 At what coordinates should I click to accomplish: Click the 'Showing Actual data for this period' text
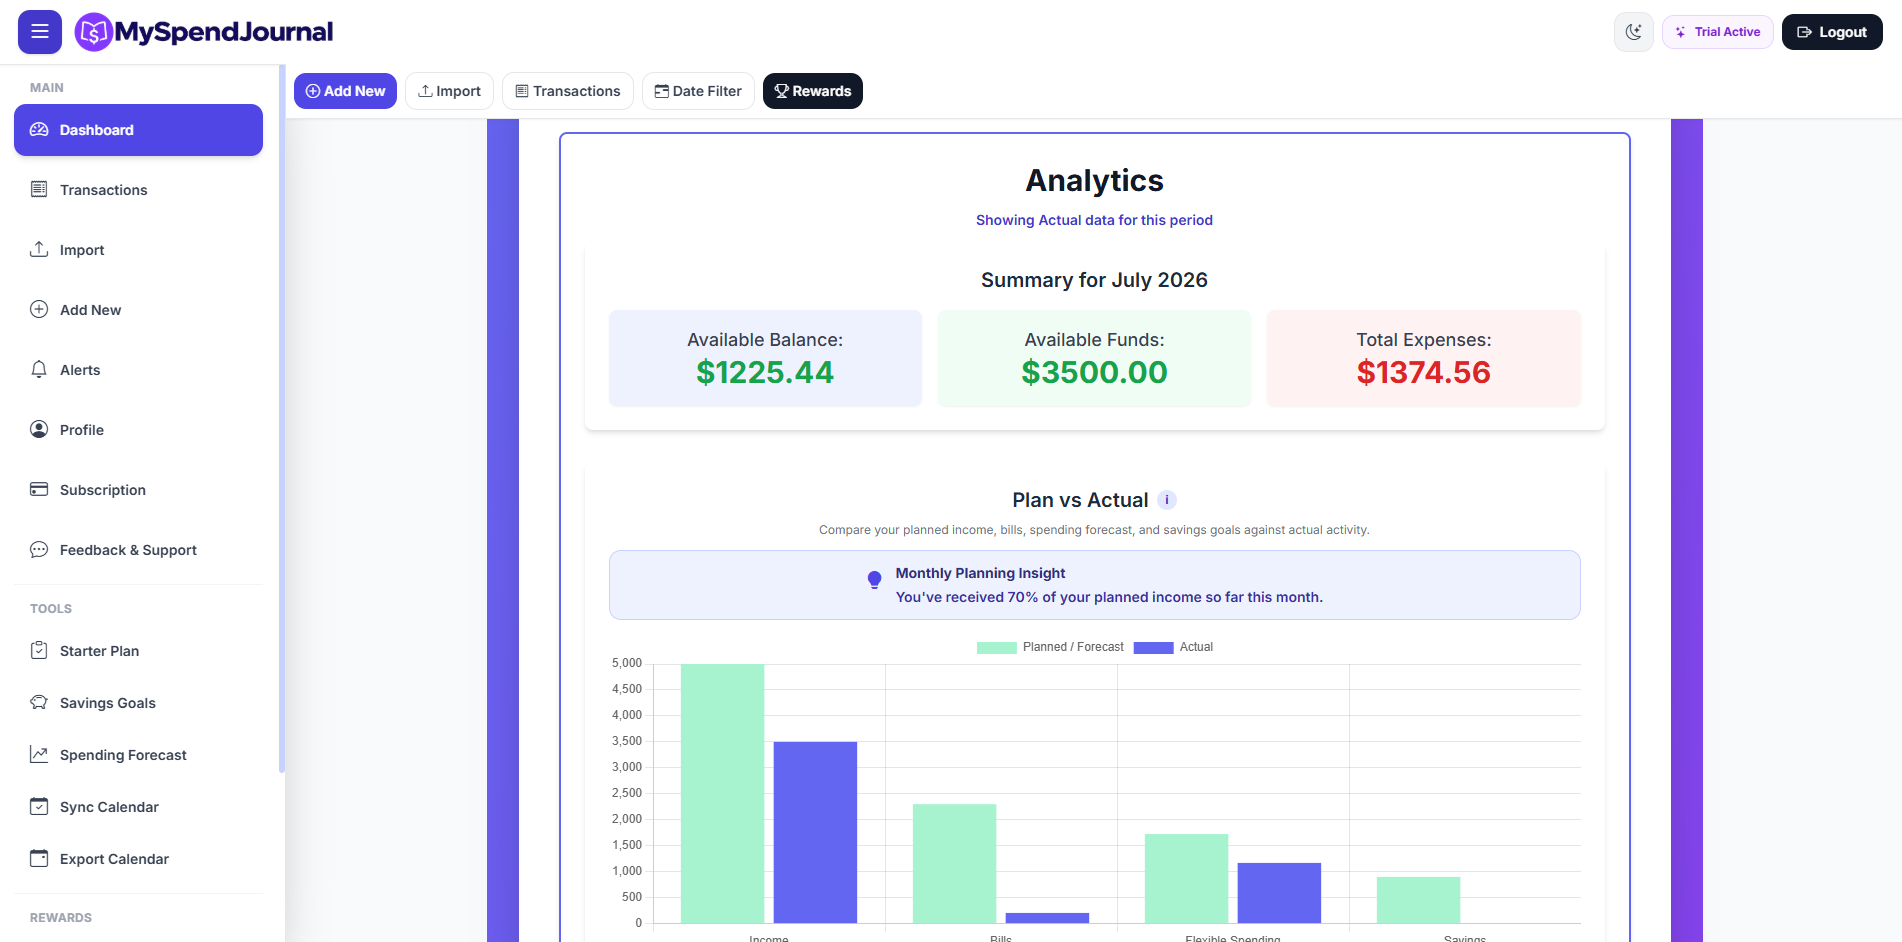(x=1094, y=220)
